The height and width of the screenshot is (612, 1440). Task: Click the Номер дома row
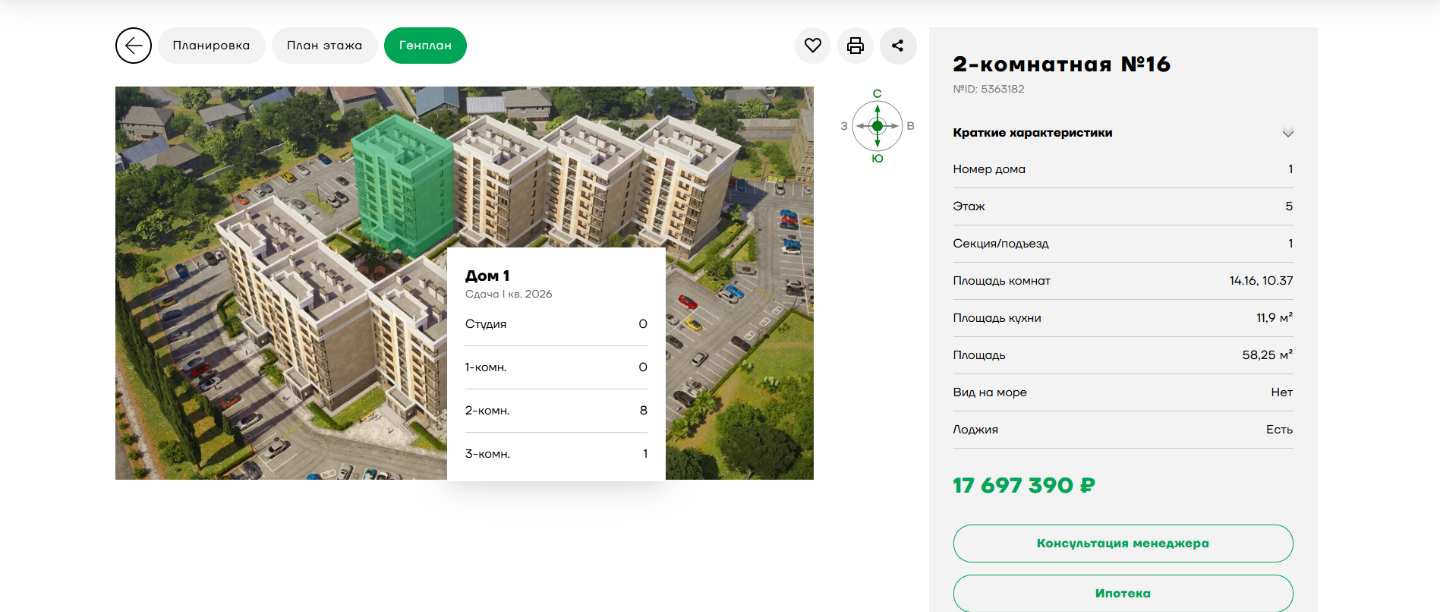(1123, 169)
